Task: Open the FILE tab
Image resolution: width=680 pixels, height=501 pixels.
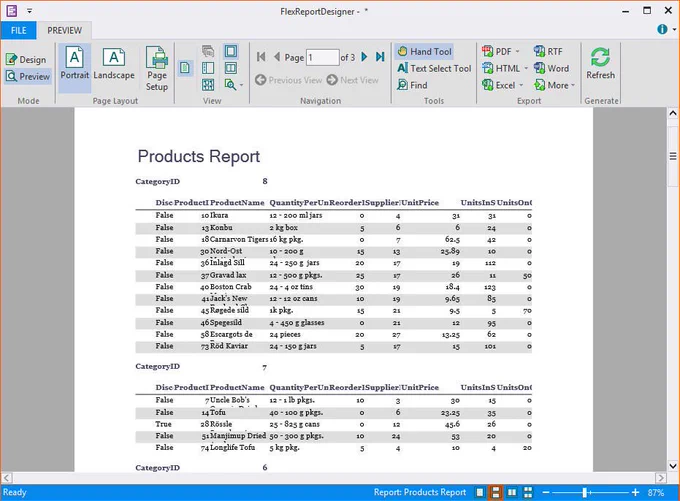Action: 19,30
